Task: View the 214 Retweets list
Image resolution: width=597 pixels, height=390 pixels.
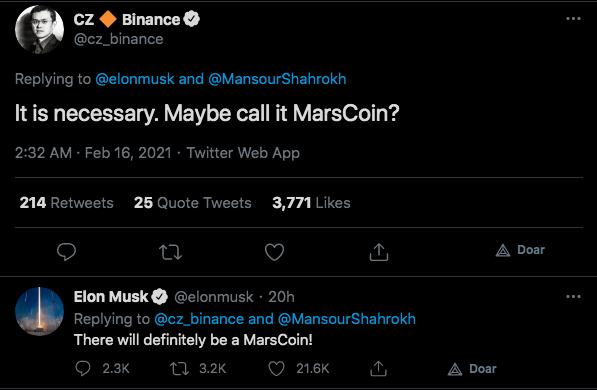Action: [x=66, y=203]
